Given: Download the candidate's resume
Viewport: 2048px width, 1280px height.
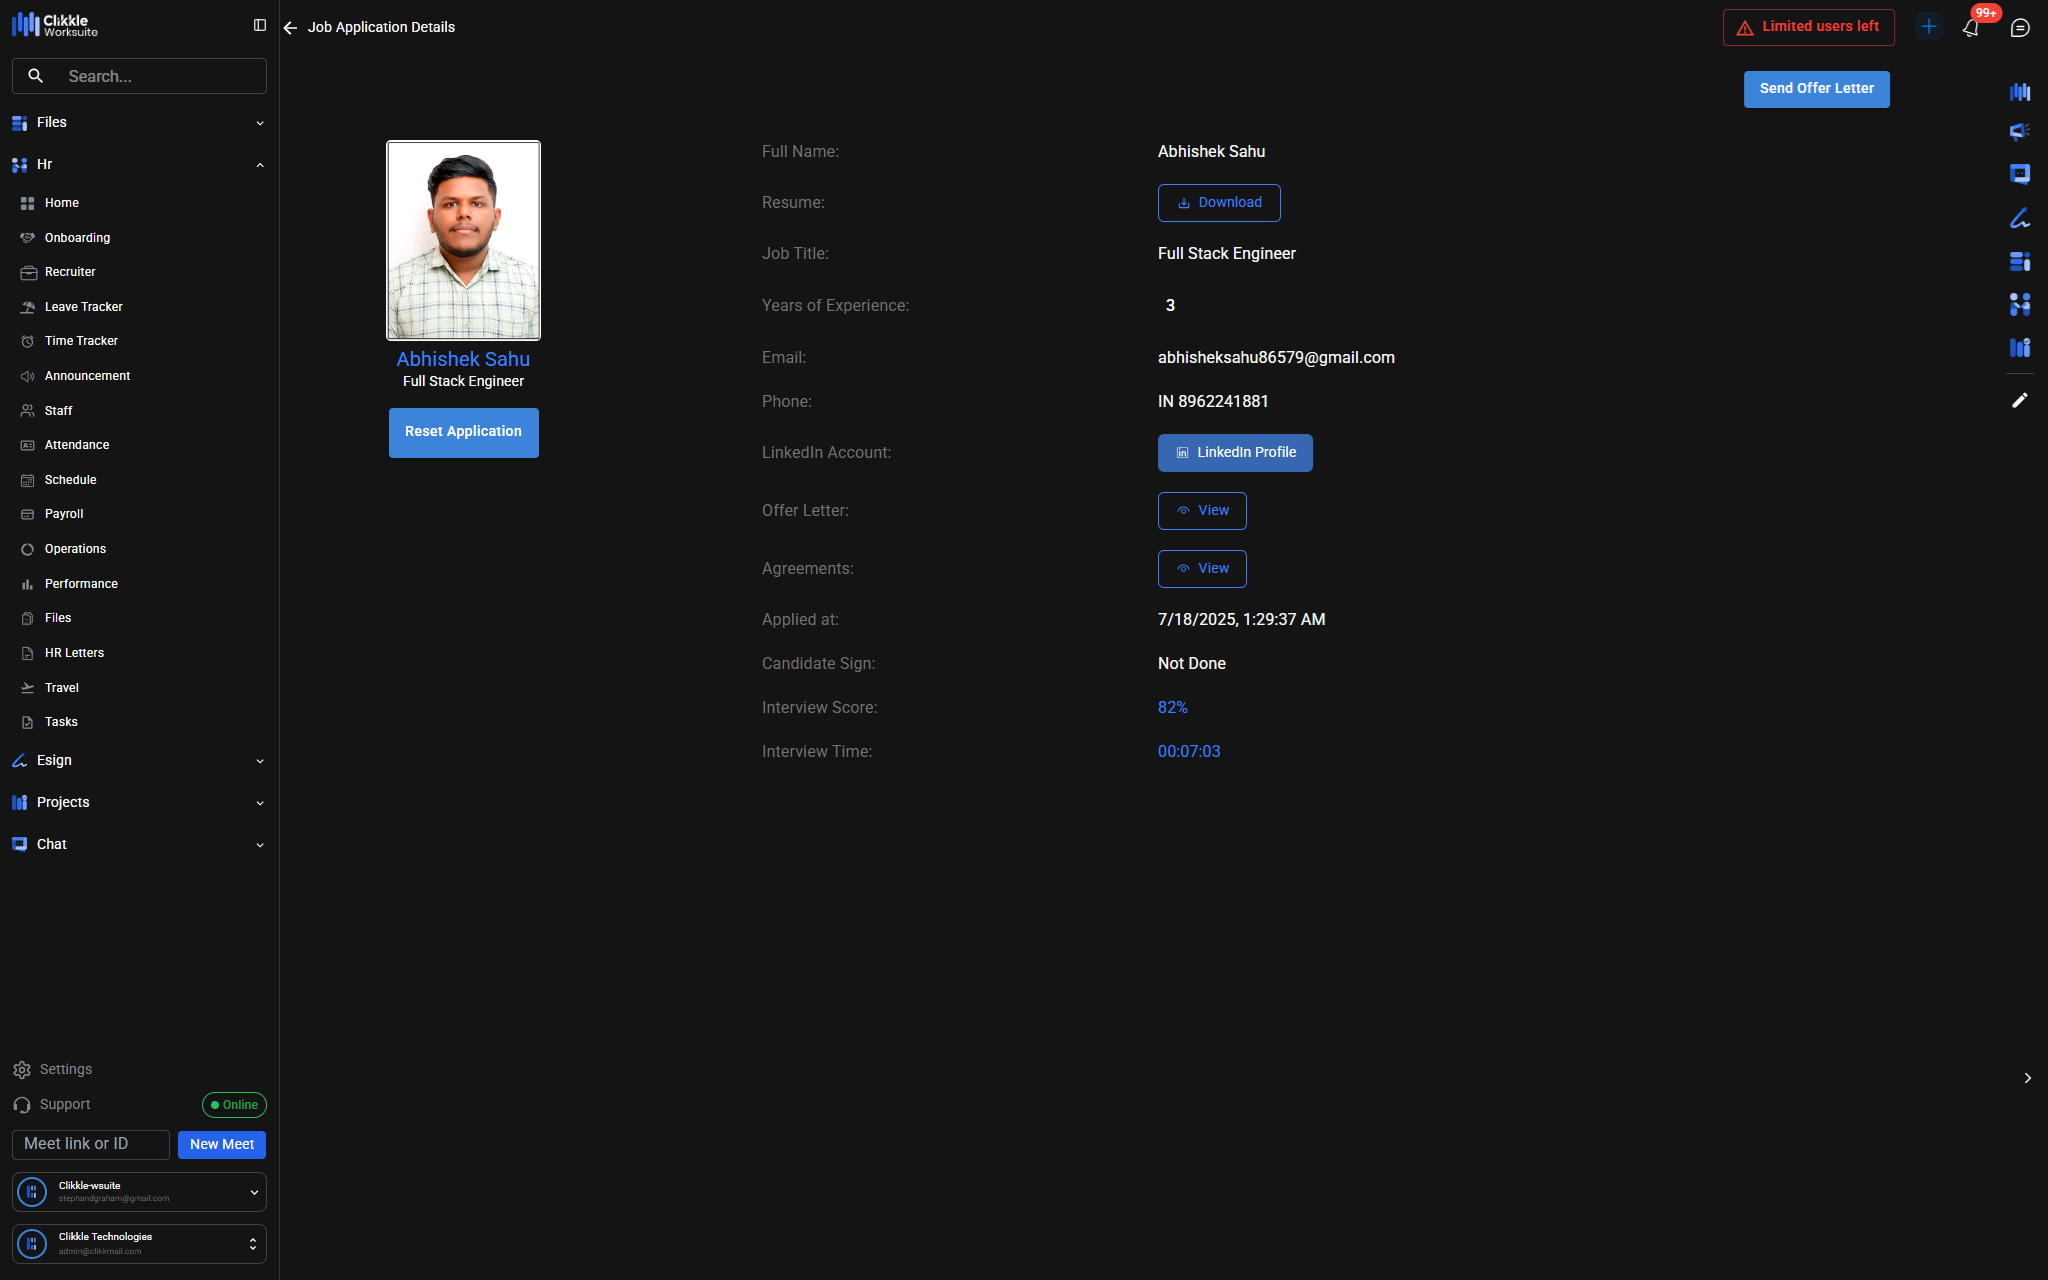Looking at the screenshot, I should [1218, 203].
